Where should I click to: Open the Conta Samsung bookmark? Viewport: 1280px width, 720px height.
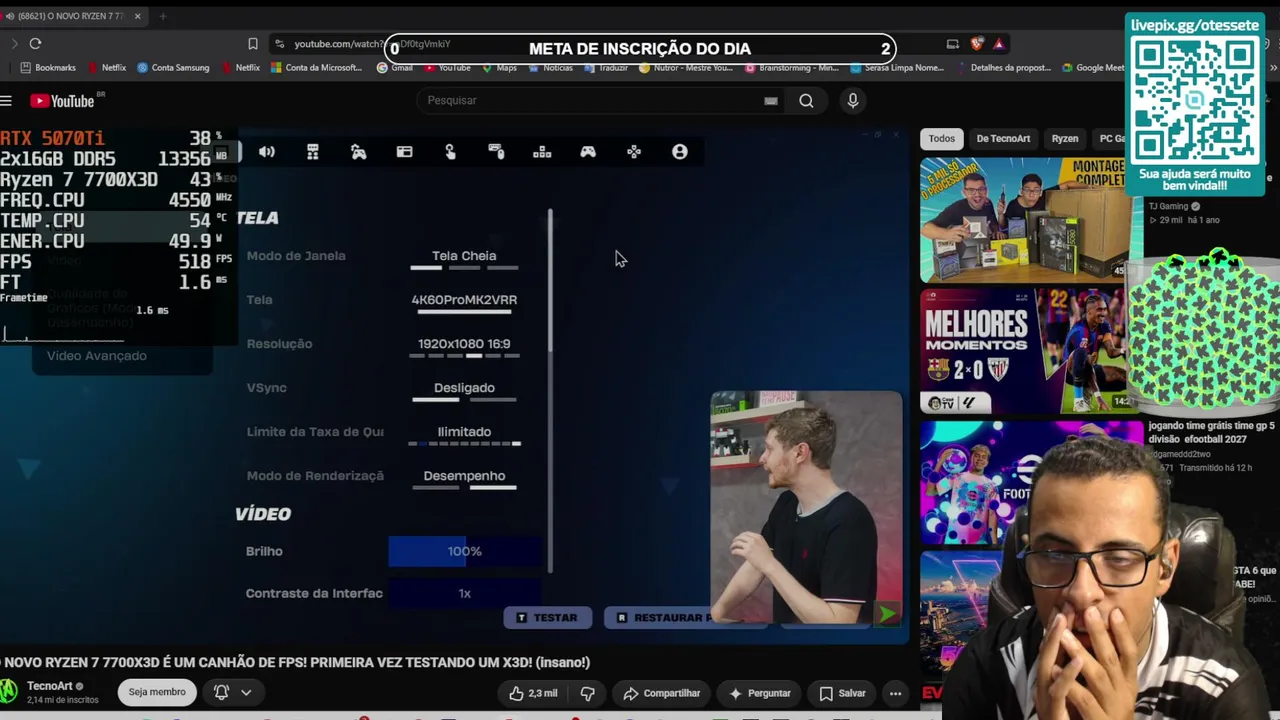tap(173, 68)
